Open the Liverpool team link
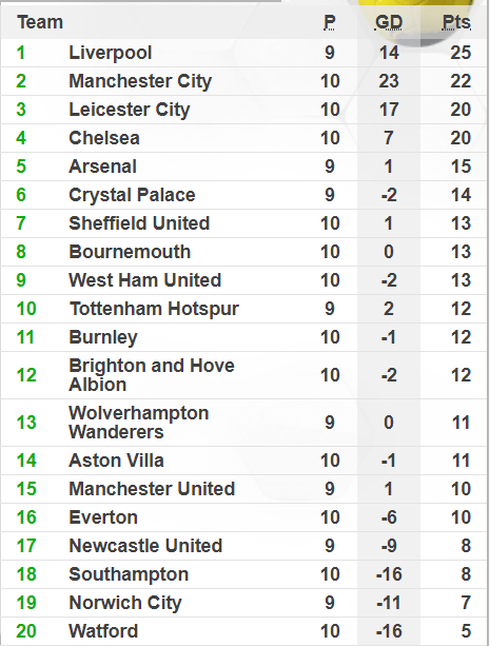The height and width of the screenshot is (646, 490). point(110,53)
